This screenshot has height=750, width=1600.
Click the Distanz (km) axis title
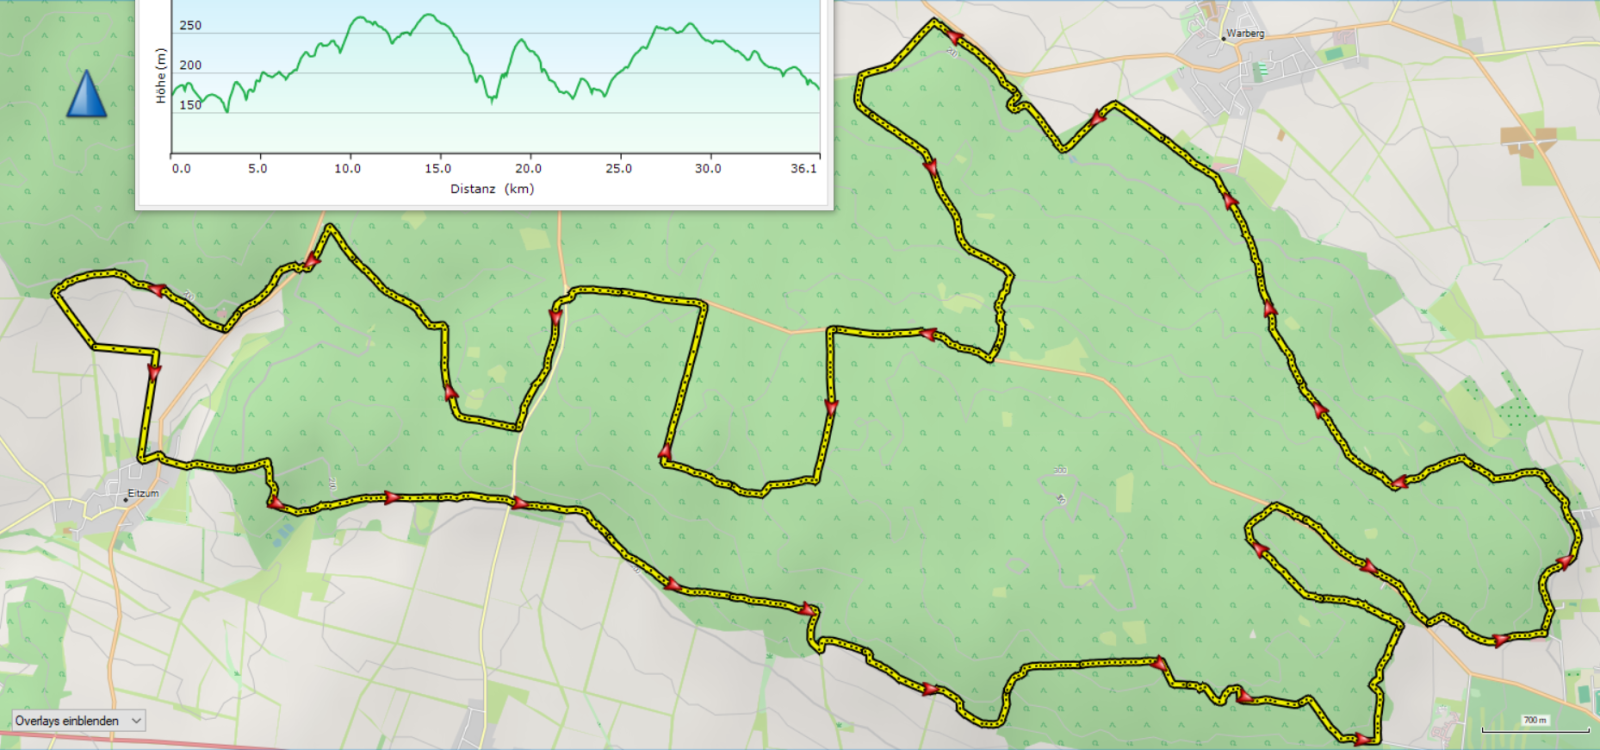[492, 189]
